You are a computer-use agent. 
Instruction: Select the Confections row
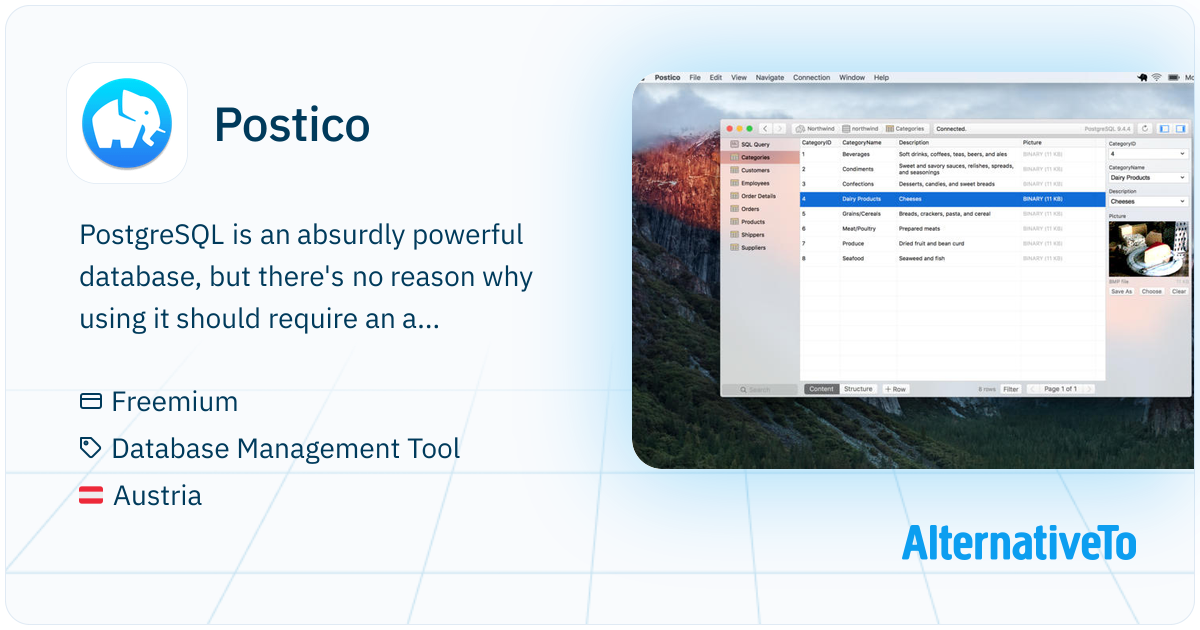tap(953, 184)
